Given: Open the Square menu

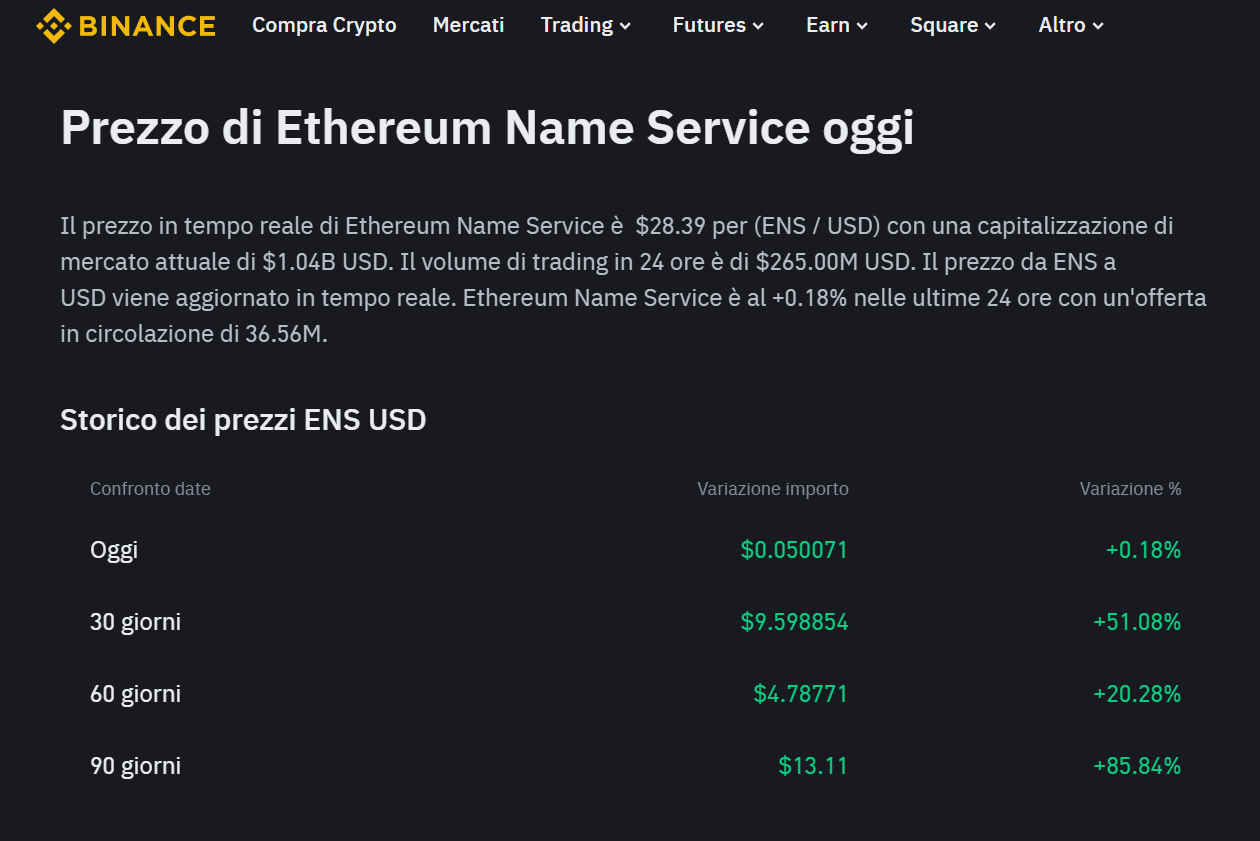Looking at the screenshot, I should point(953,25).
